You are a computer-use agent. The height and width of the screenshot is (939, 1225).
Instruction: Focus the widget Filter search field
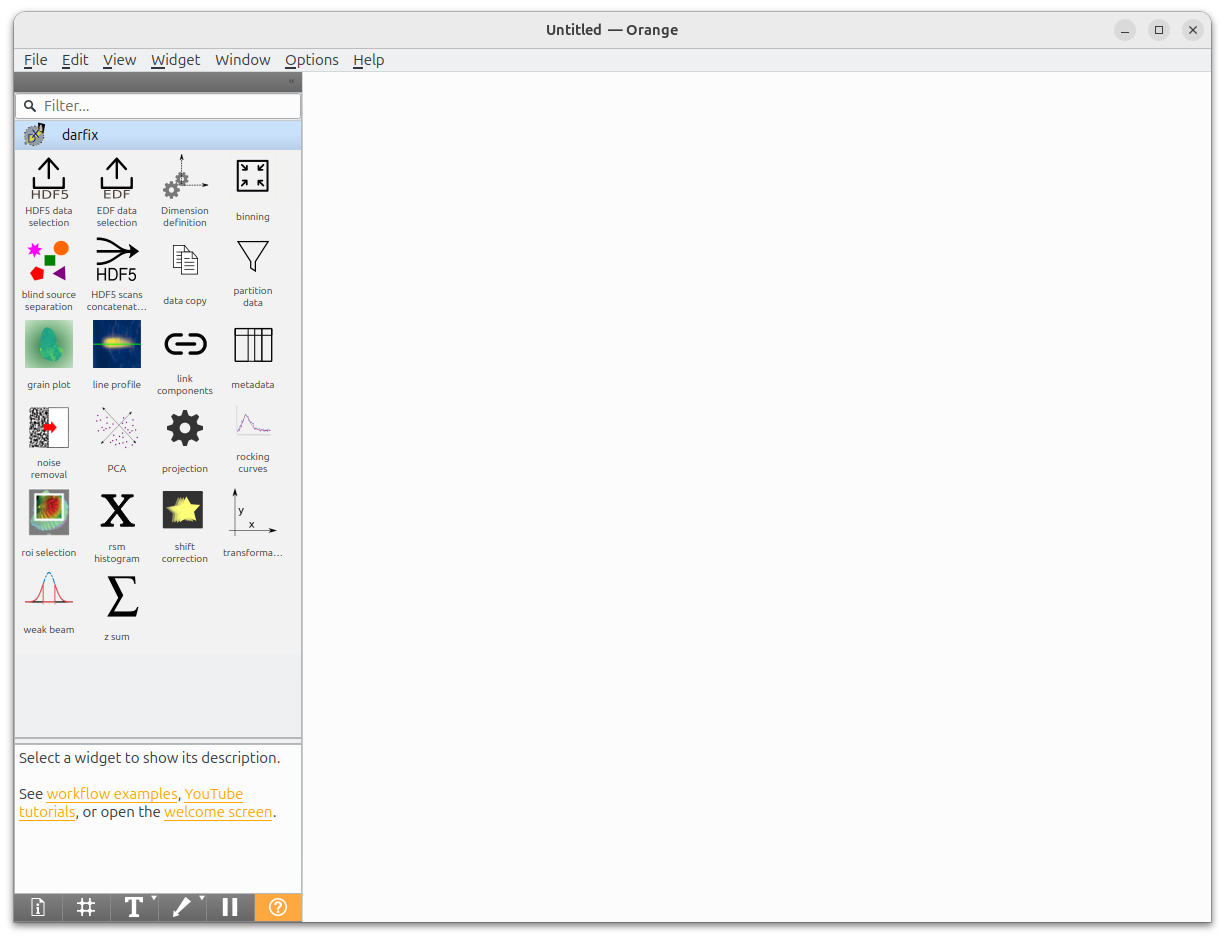click(x=158, y=106)
